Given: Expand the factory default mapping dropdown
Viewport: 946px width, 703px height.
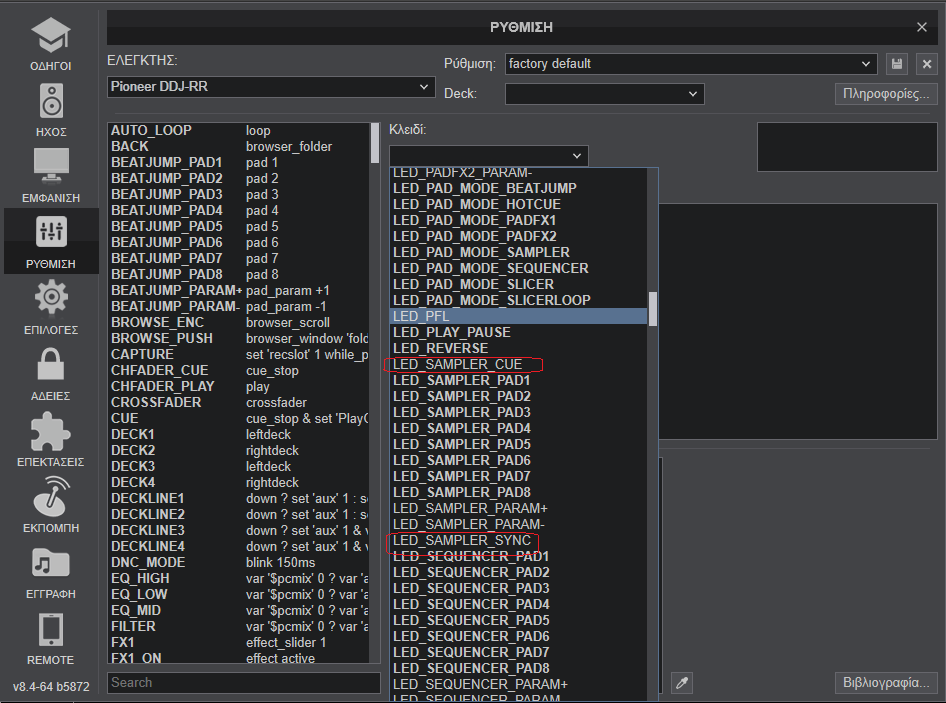Looking at the screenshot, I should pyautogui.click(x=690, y=64).
